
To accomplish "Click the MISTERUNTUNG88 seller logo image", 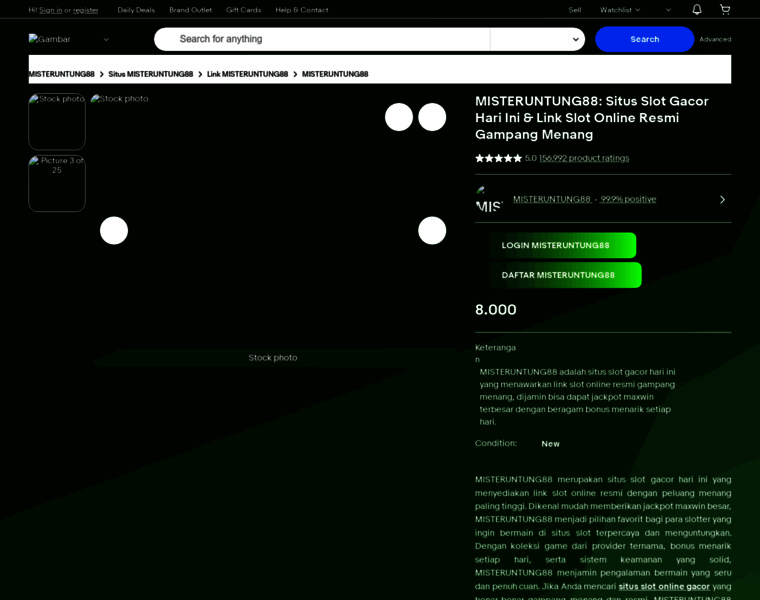I will [x=489, y=199].
